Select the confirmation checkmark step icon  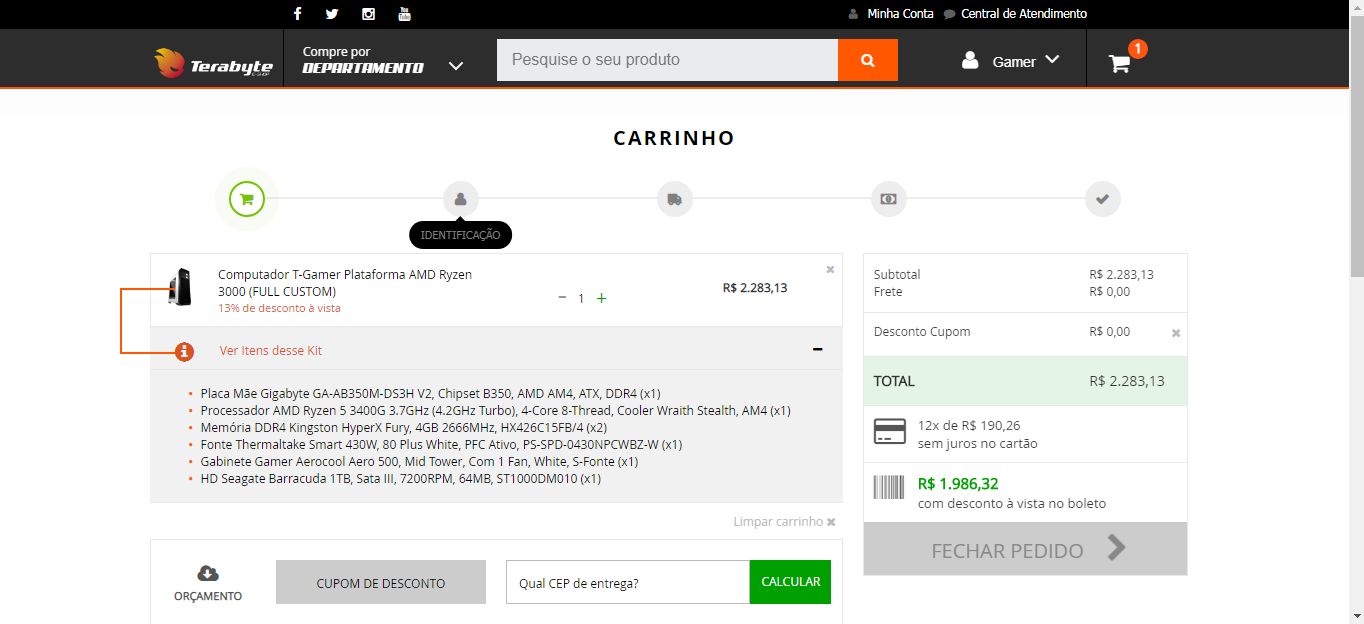coord(1103,199)
